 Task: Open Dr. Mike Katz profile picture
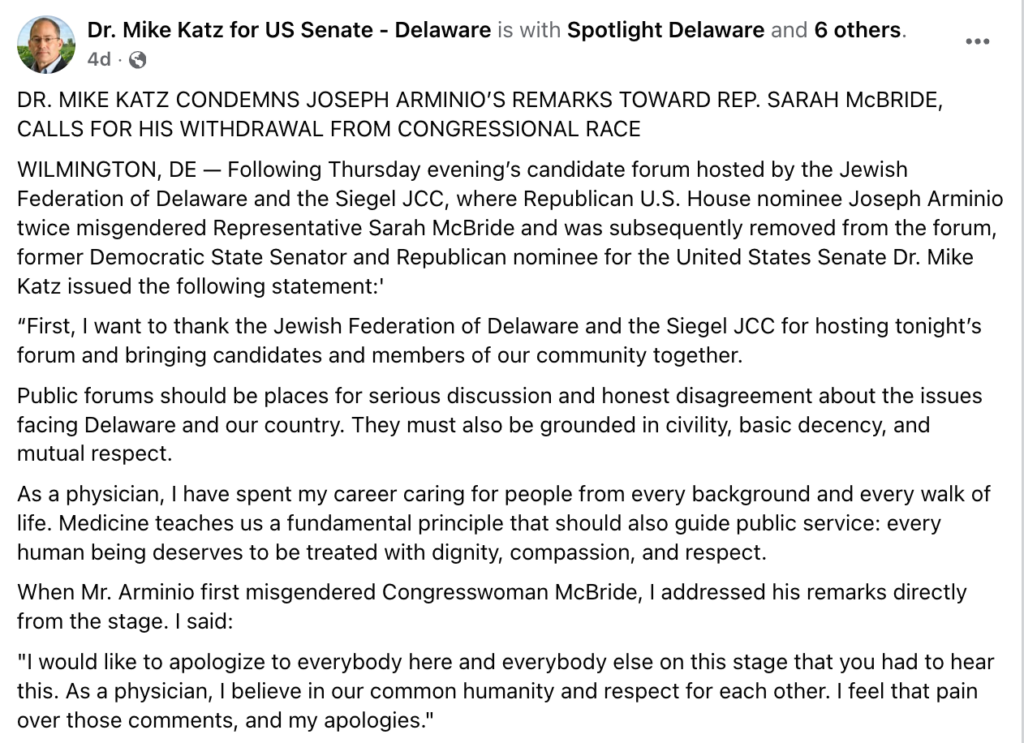coord(46,44)
